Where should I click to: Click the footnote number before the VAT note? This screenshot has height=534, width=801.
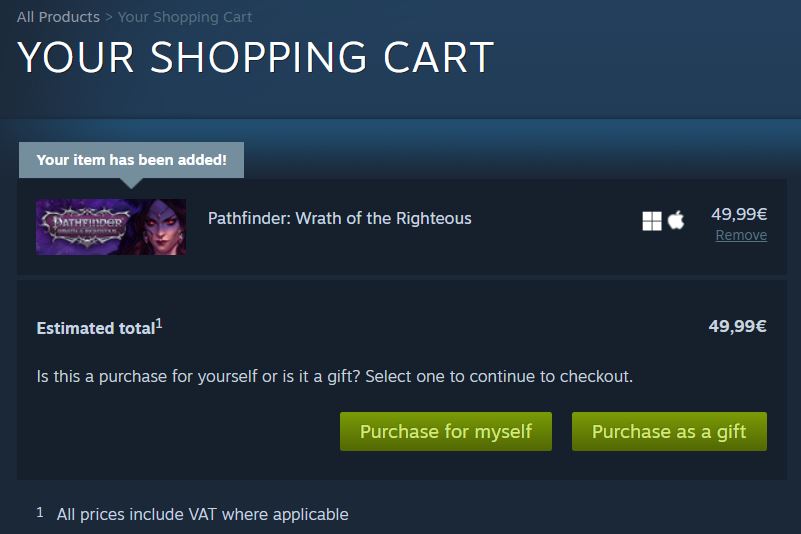pyautogui.click(x=40, y=513)
